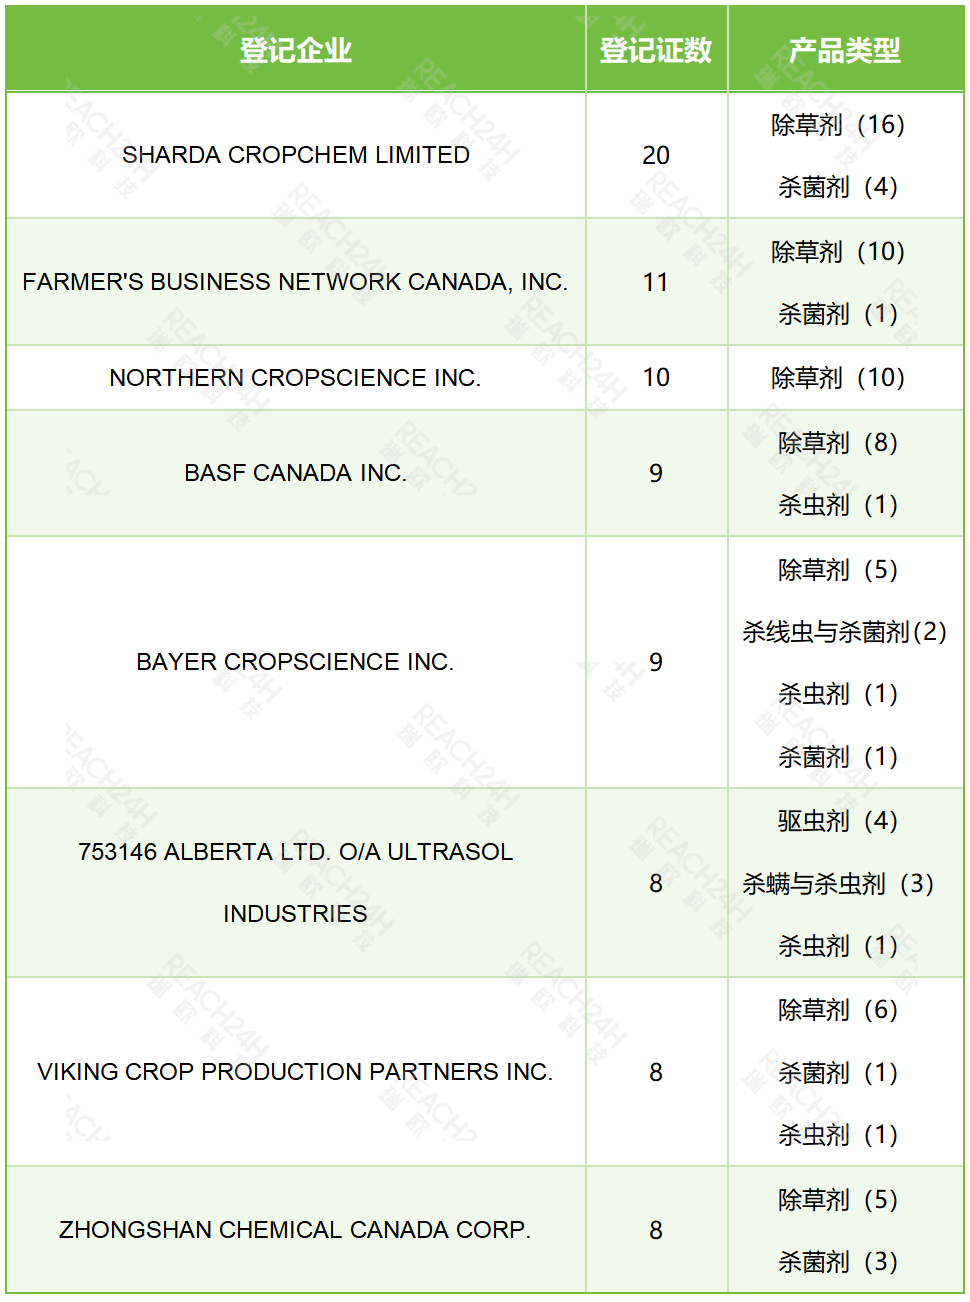Click 除草剂（6）in the VIKING row

838,1010
